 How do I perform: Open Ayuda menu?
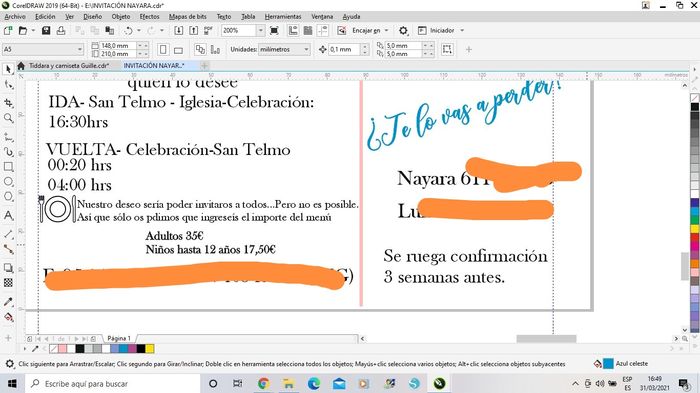click(351, 17)
